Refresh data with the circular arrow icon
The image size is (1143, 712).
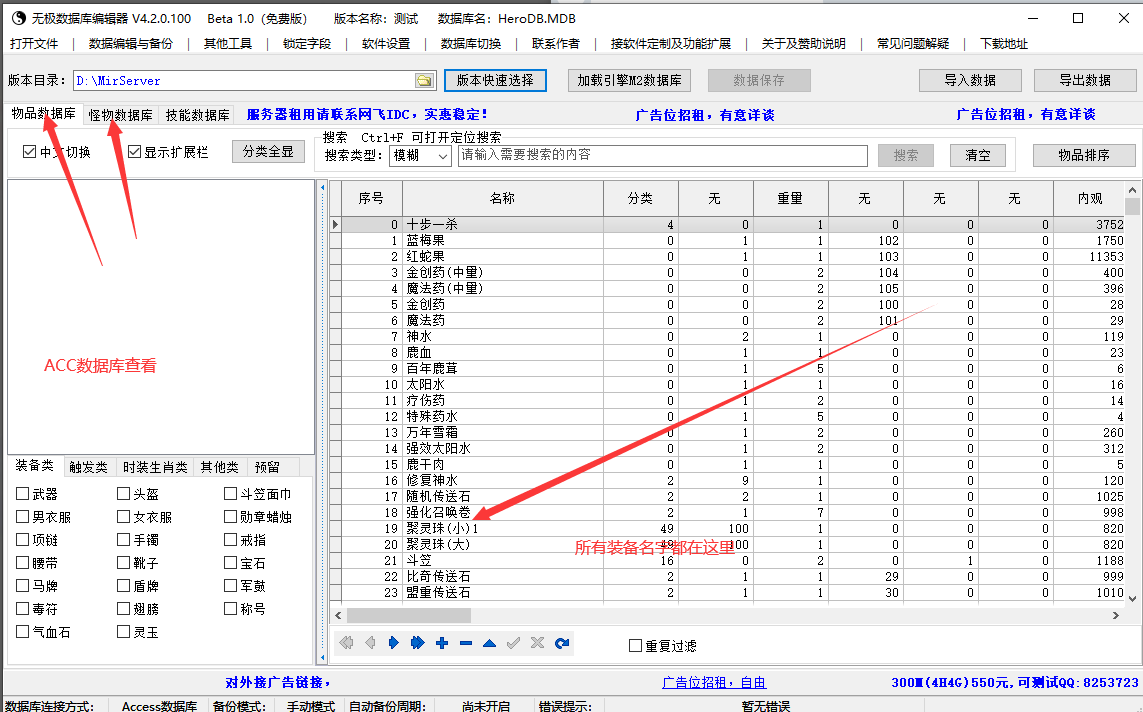(x=562, y=643)
